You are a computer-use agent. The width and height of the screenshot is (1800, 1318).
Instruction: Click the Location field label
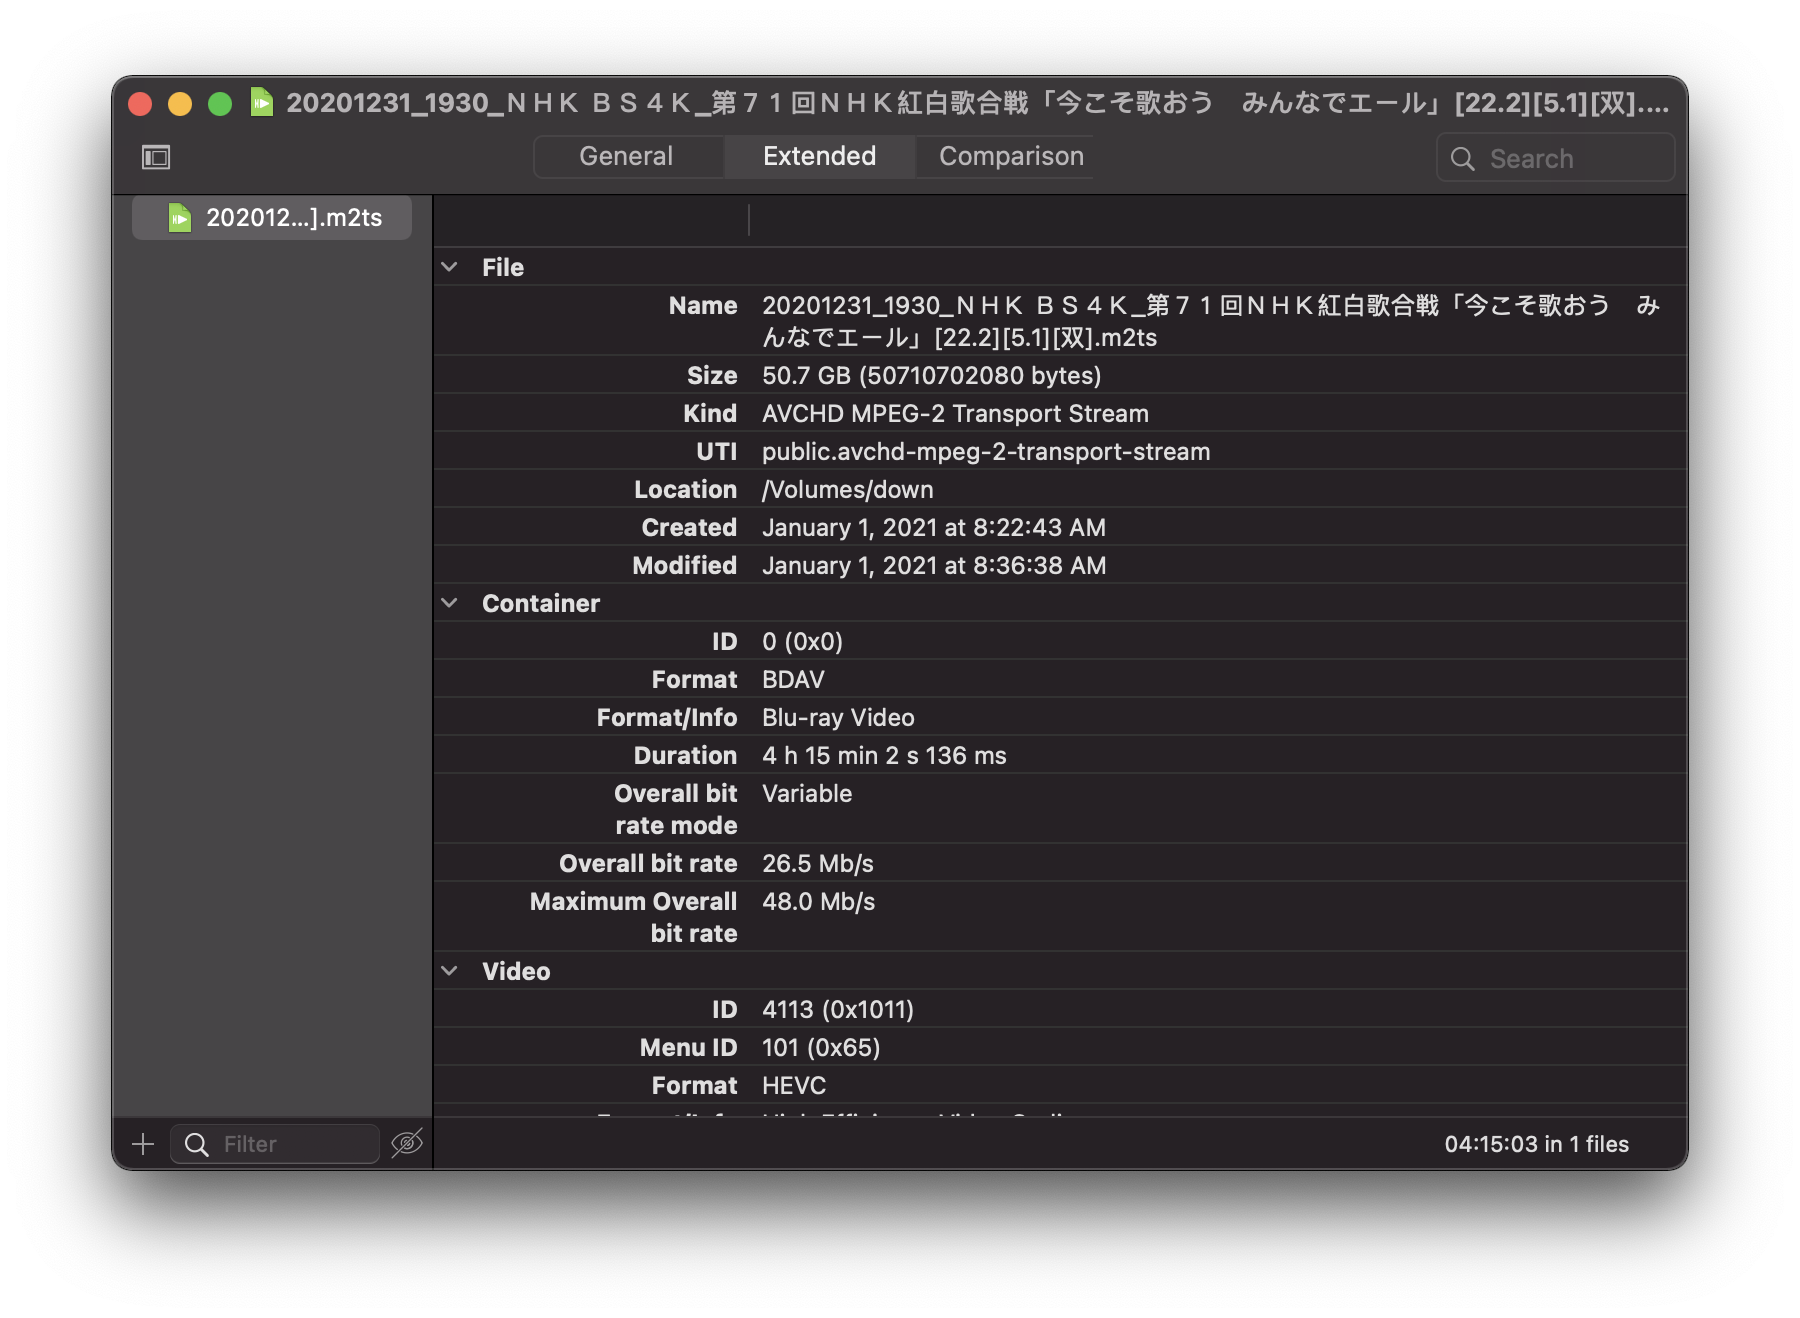pos(686,490)
